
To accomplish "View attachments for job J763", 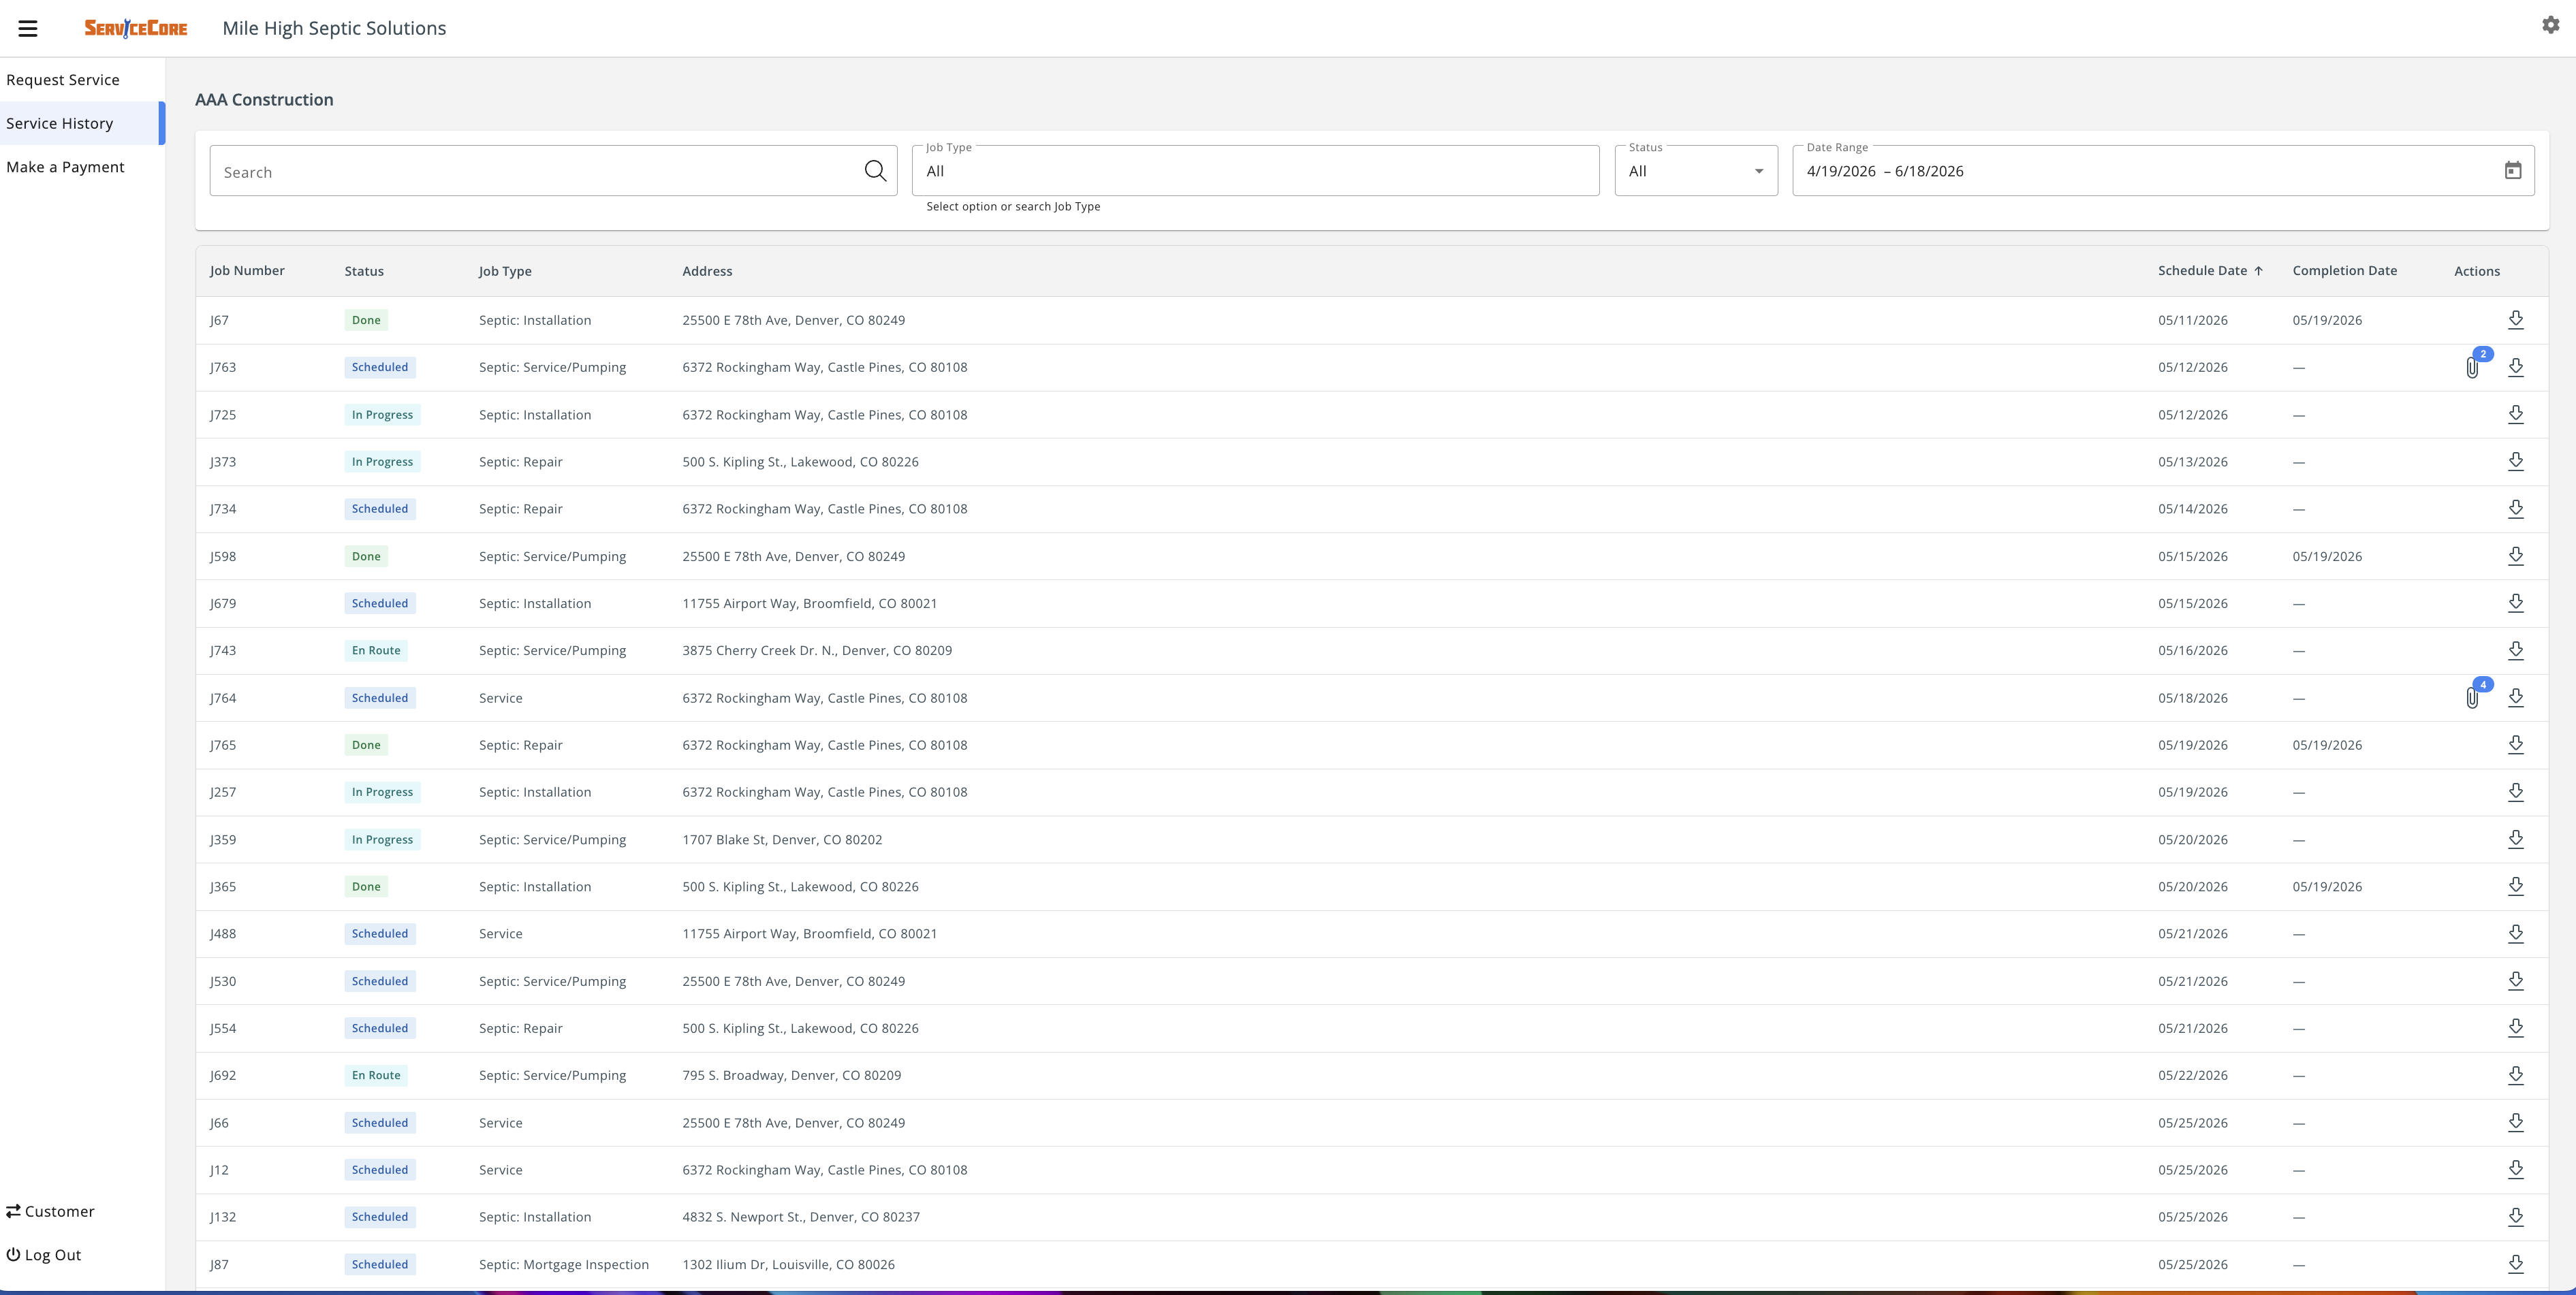I will pyautogui.click(x=2473, y=367).
